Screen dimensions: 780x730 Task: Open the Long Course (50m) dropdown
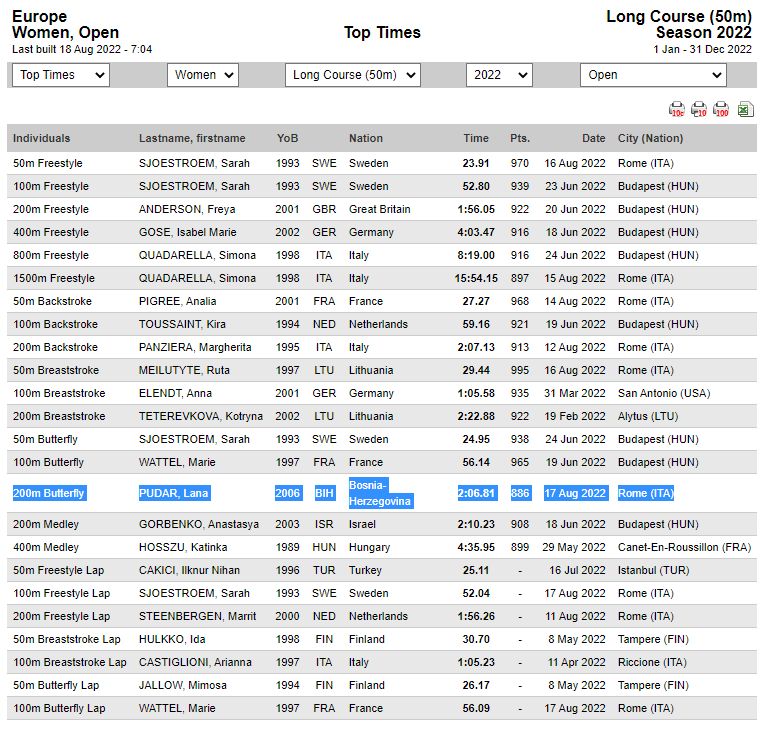pyautogui.click(x=353, y=75)
